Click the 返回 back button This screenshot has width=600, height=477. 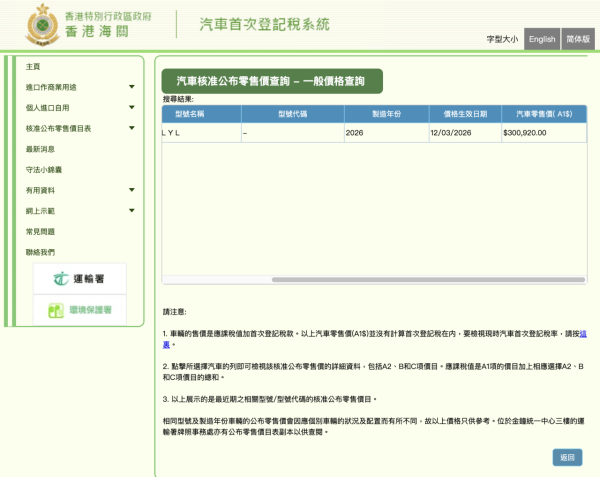[x=567, y=457]
